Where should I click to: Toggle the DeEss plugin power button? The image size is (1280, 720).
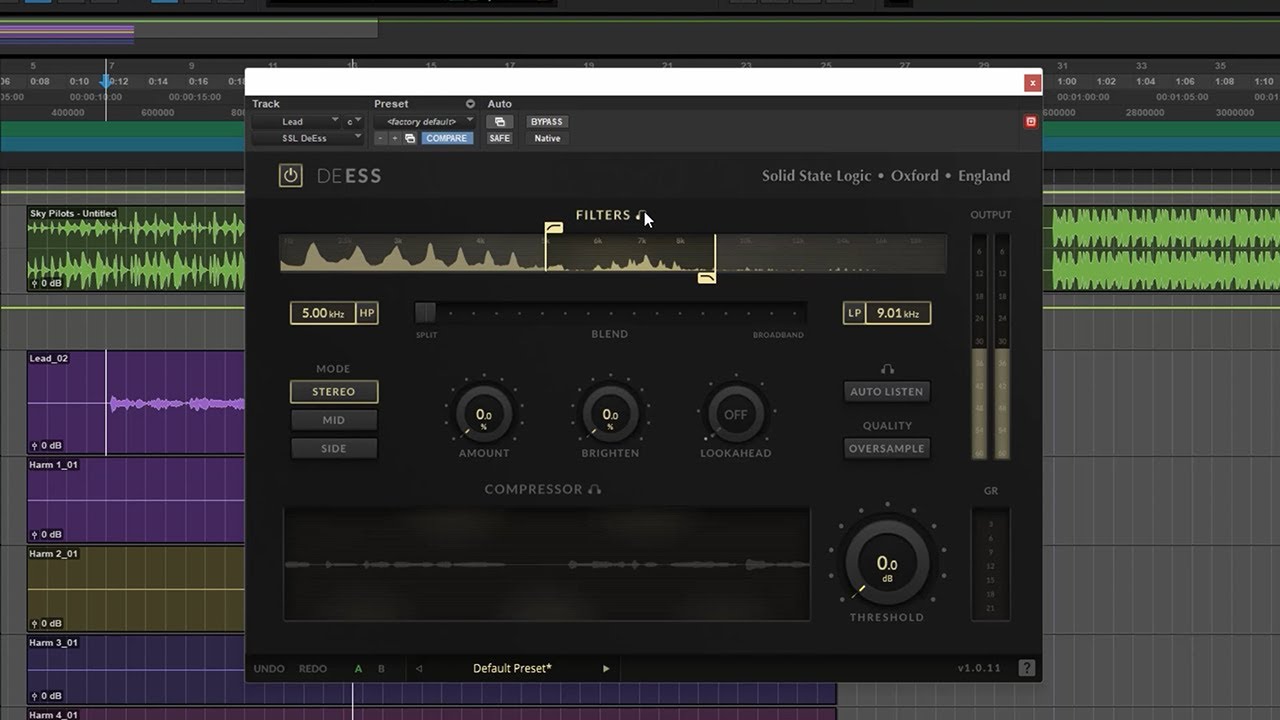click(x=290, y=176)
